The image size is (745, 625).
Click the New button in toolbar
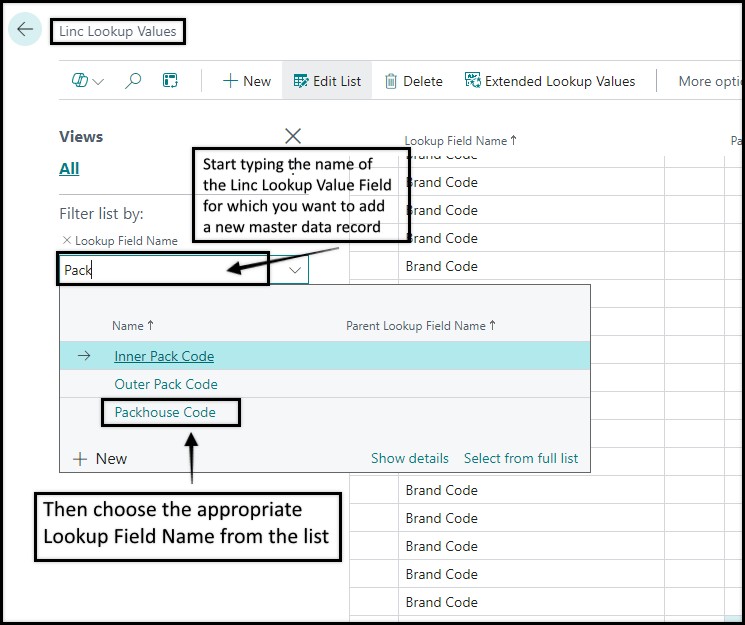pos(246,81)
